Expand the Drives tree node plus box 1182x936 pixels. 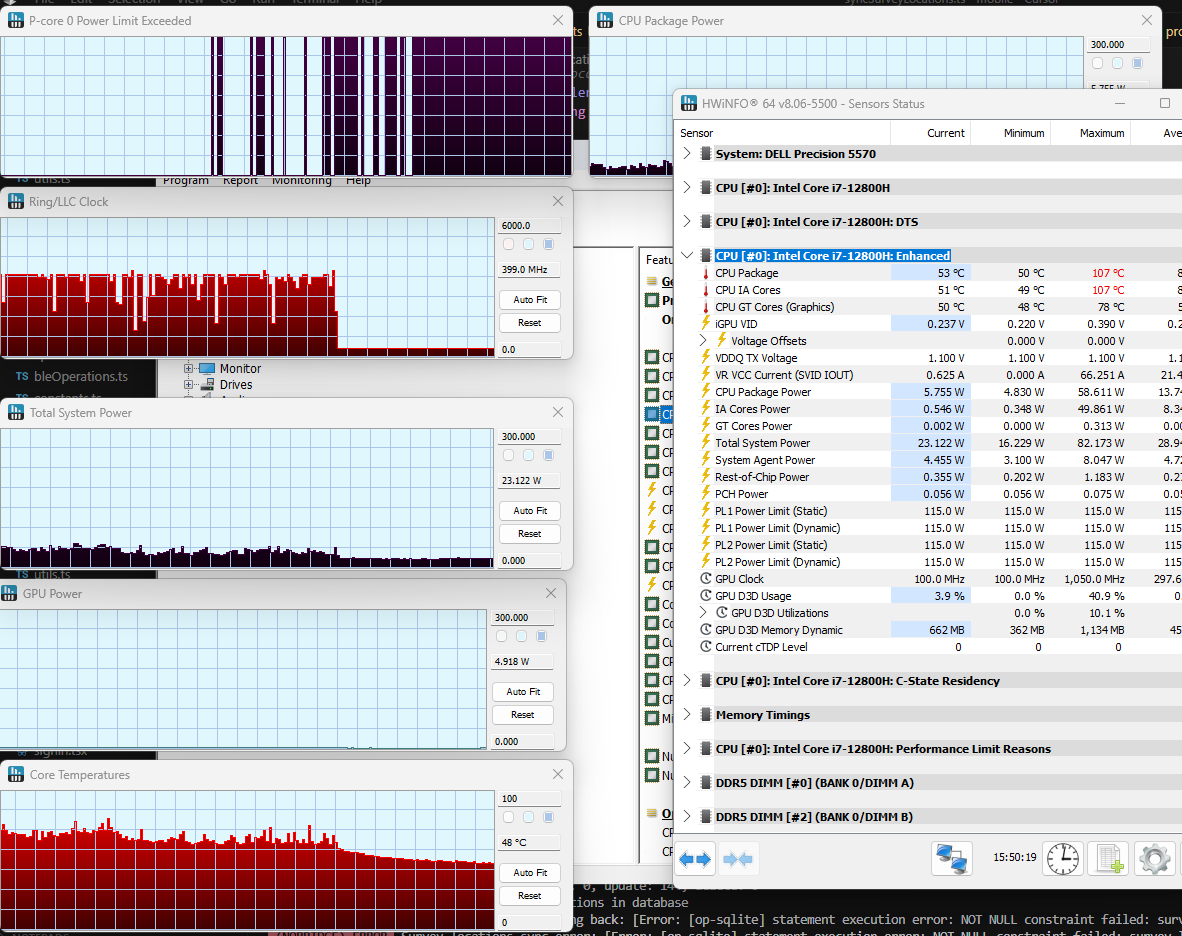[x=188, y=384]
